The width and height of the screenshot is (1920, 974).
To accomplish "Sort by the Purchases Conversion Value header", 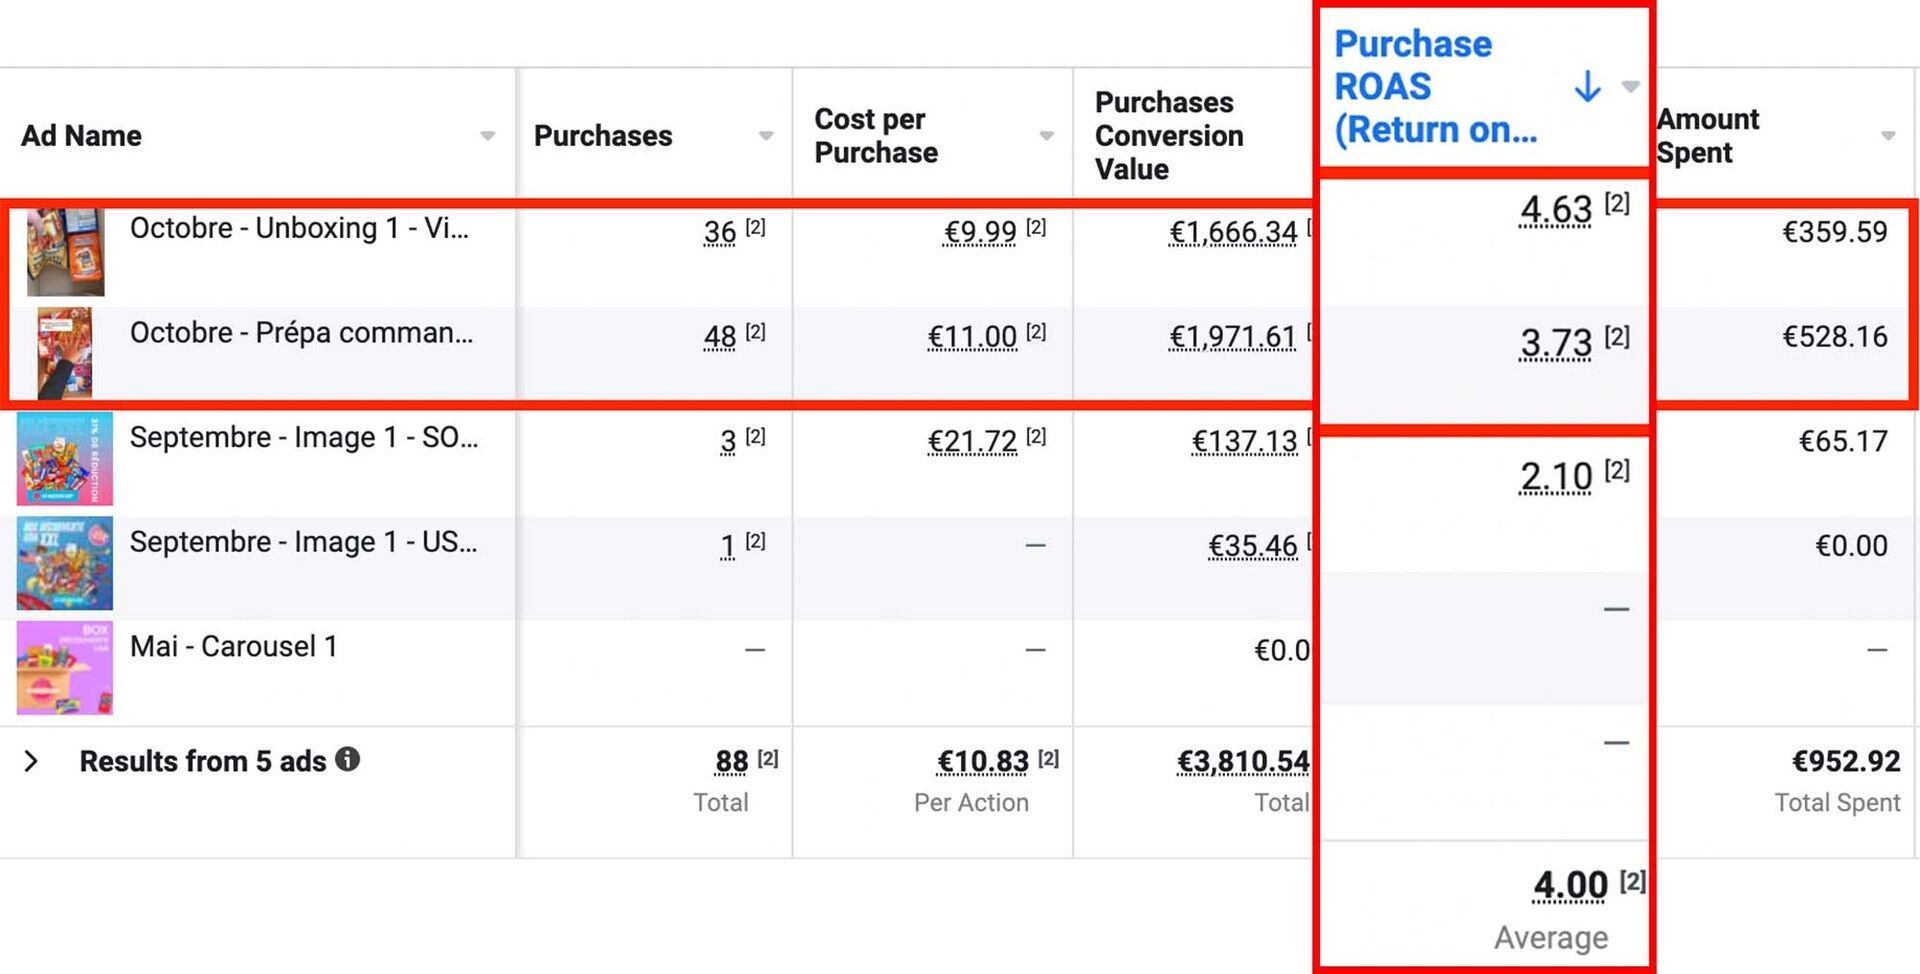I will click(1169, 136).
